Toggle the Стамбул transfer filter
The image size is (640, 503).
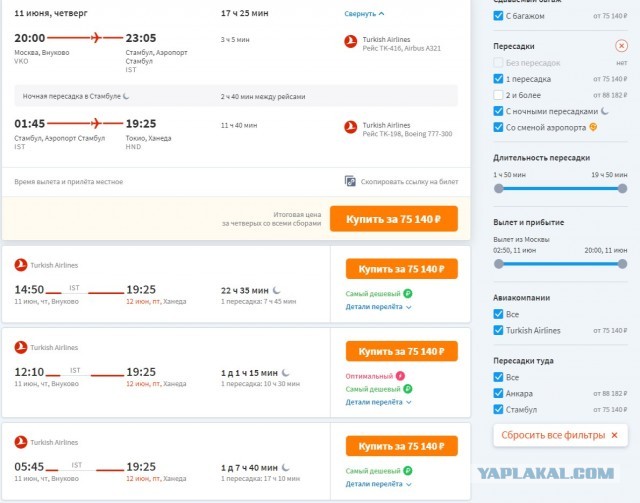click(x=498, y=410)
